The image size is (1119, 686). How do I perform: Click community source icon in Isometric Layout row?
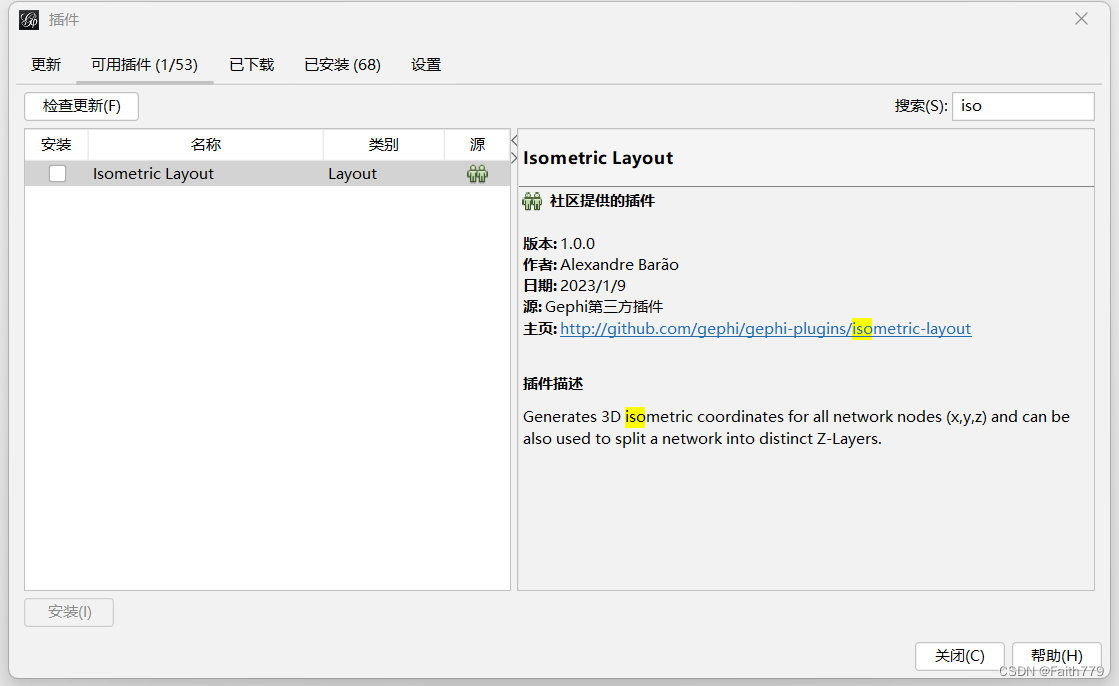(477, 173)
